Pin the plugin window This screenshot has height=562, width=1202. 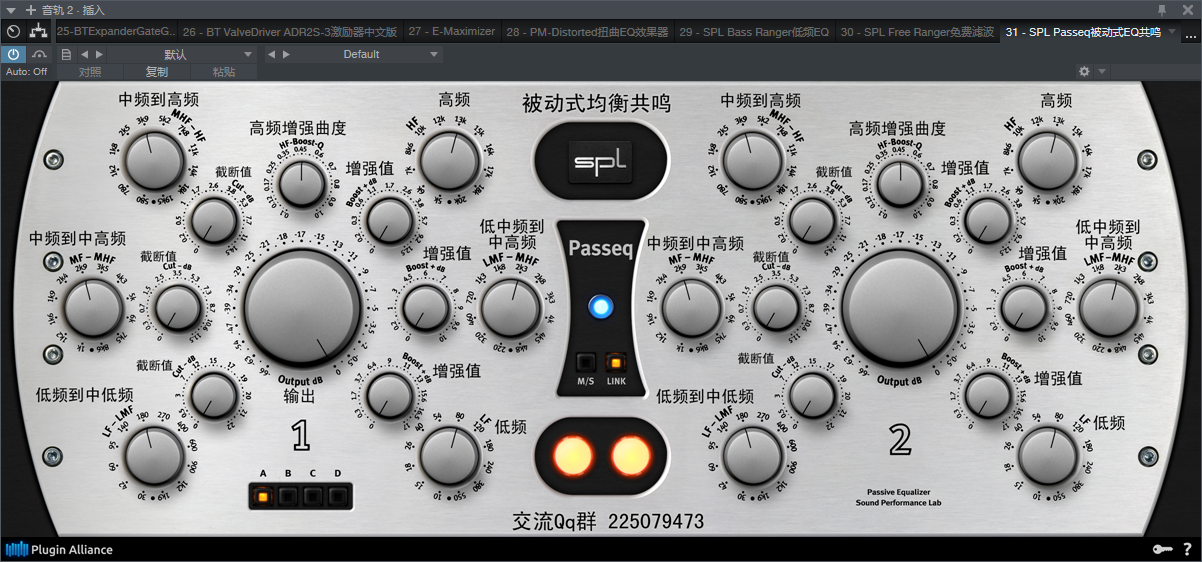[x=1162, y=9]
